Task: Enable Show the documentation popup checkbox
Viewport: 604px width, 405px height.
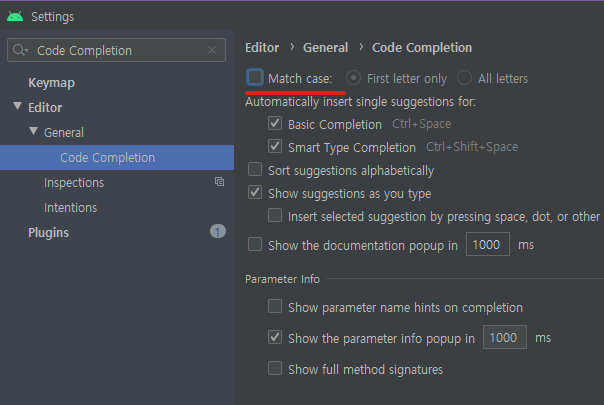Action: pos(255,244)
